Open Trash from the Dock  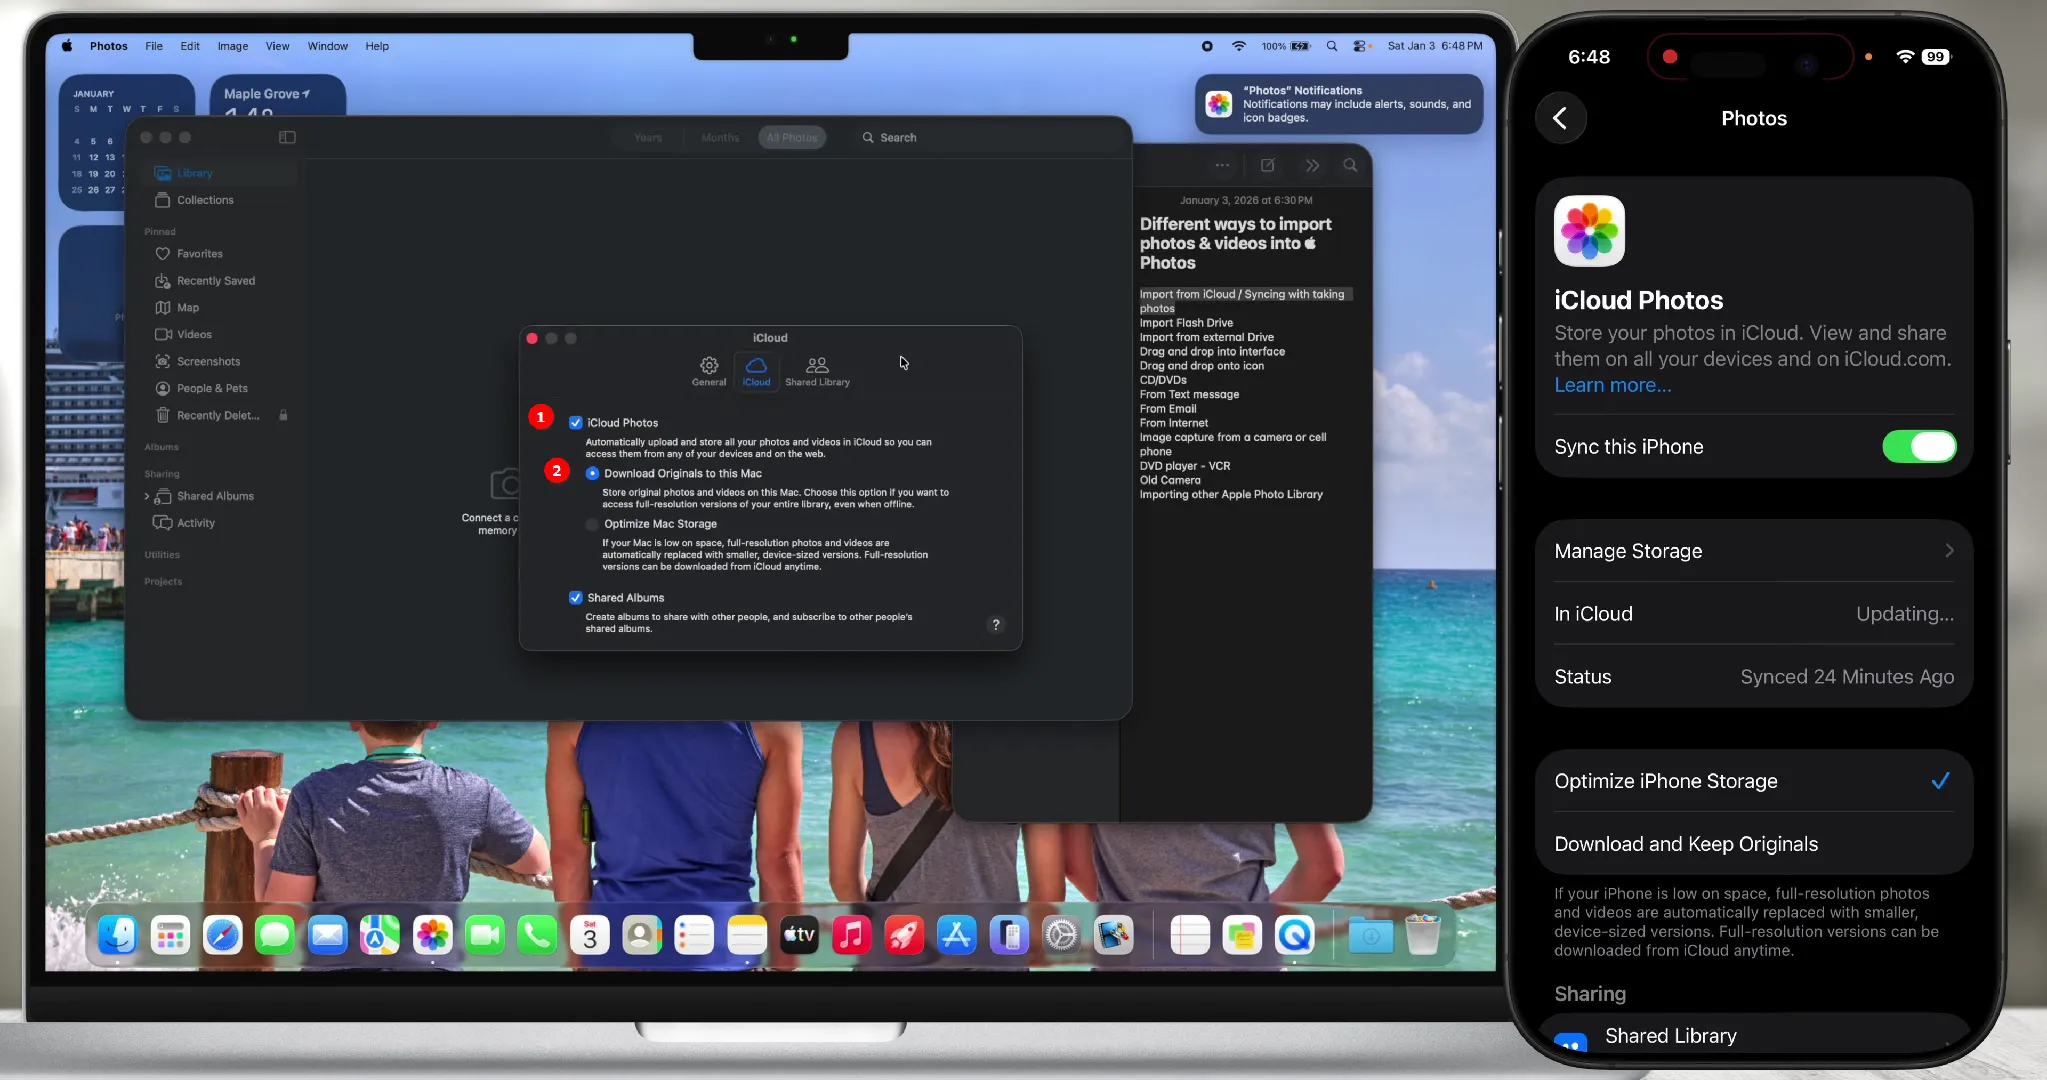tap(1423, 936)
